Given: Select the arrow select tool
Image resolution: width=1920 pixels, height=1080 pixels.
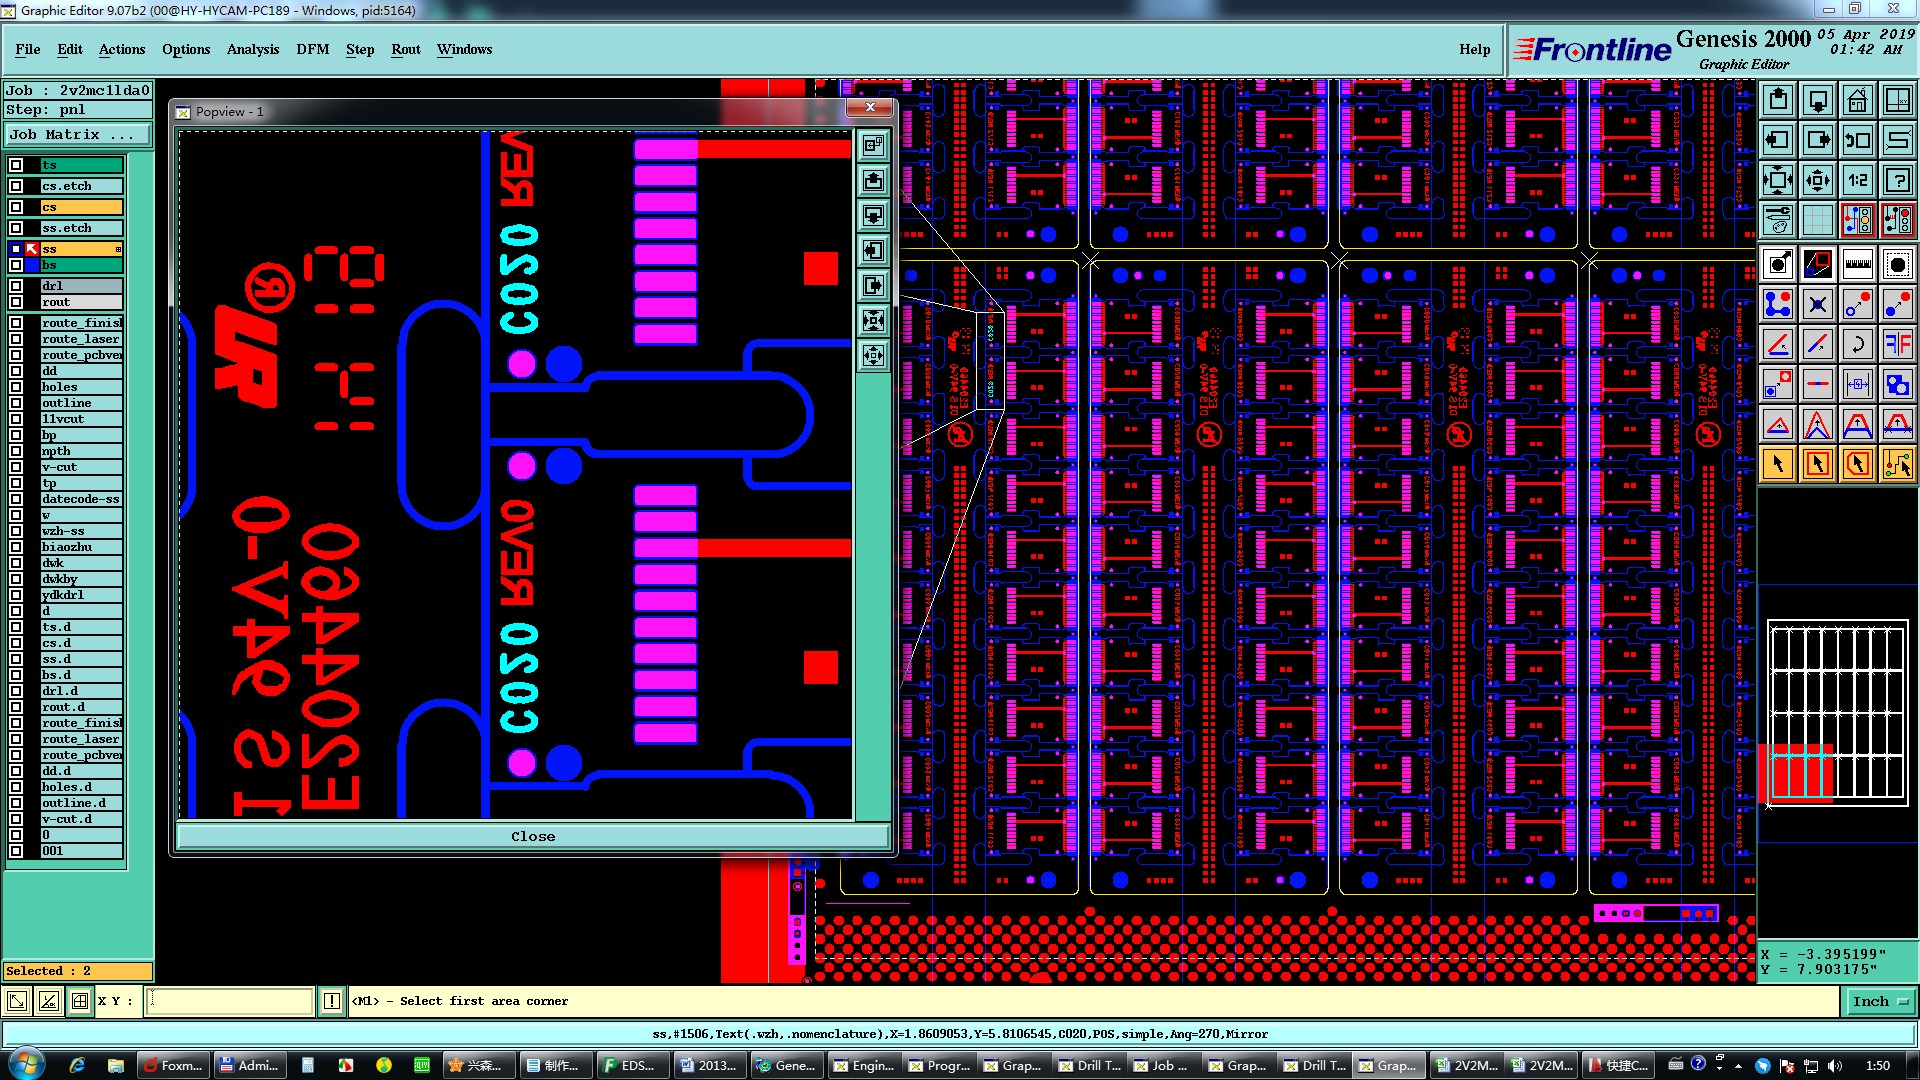Looking at the screenshot, I should point(1778,464).
